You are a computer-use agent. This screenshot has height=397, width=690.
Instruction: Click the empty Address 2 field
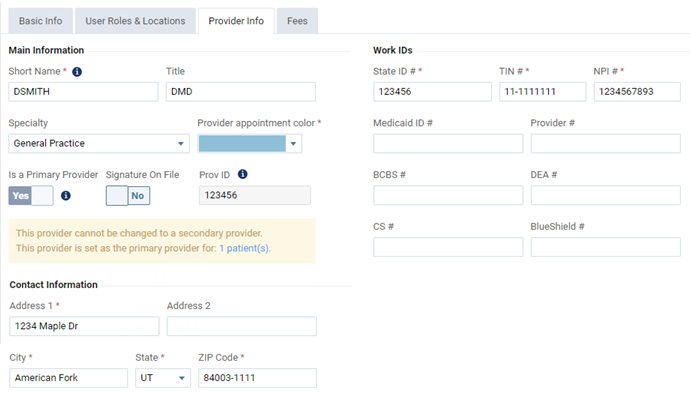pos(242,326)
